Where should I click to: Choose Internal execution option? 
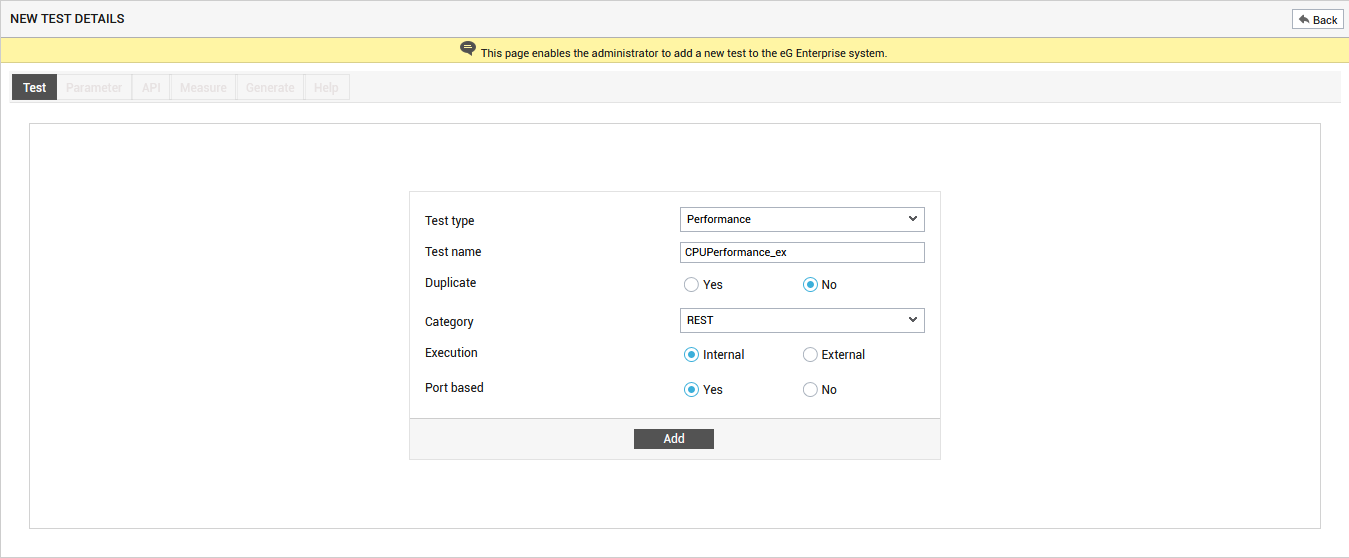[x=691, y=355]
